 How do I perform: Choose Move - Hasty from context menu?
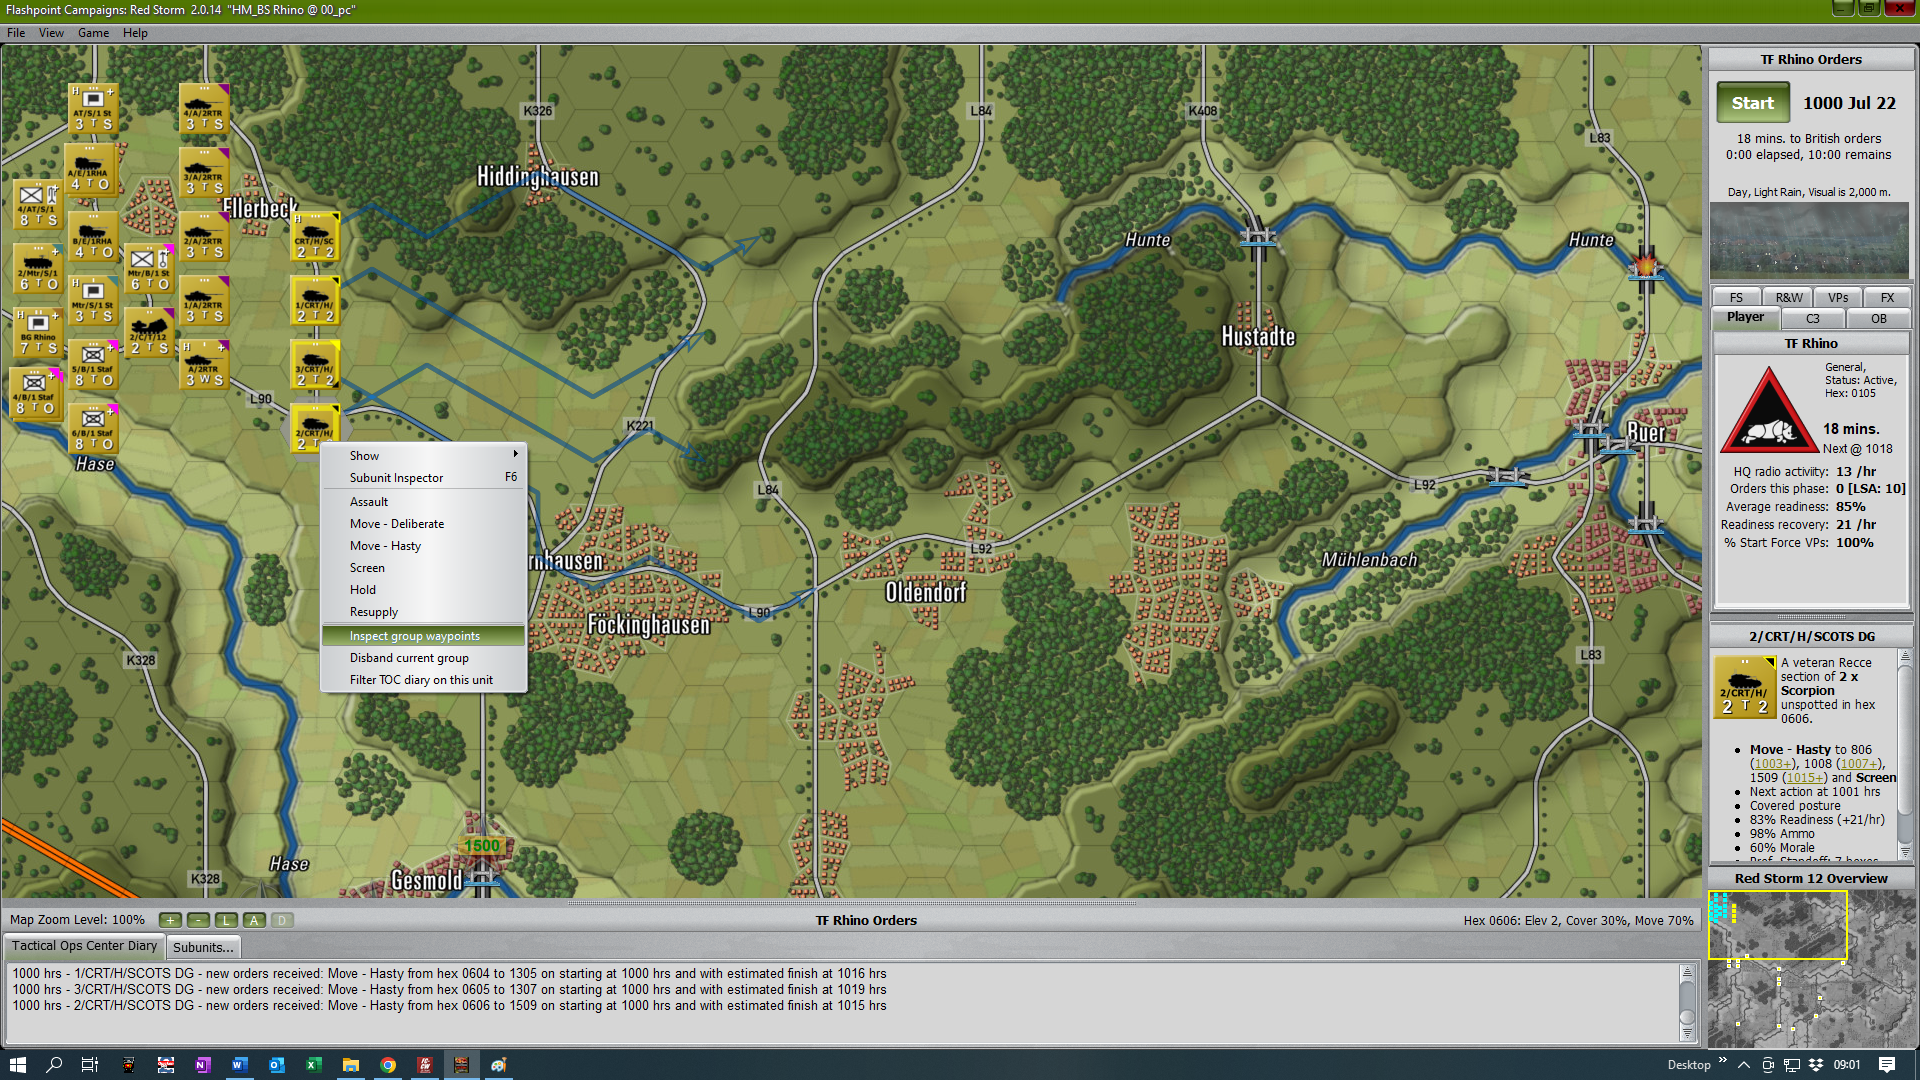pos(385,546)
